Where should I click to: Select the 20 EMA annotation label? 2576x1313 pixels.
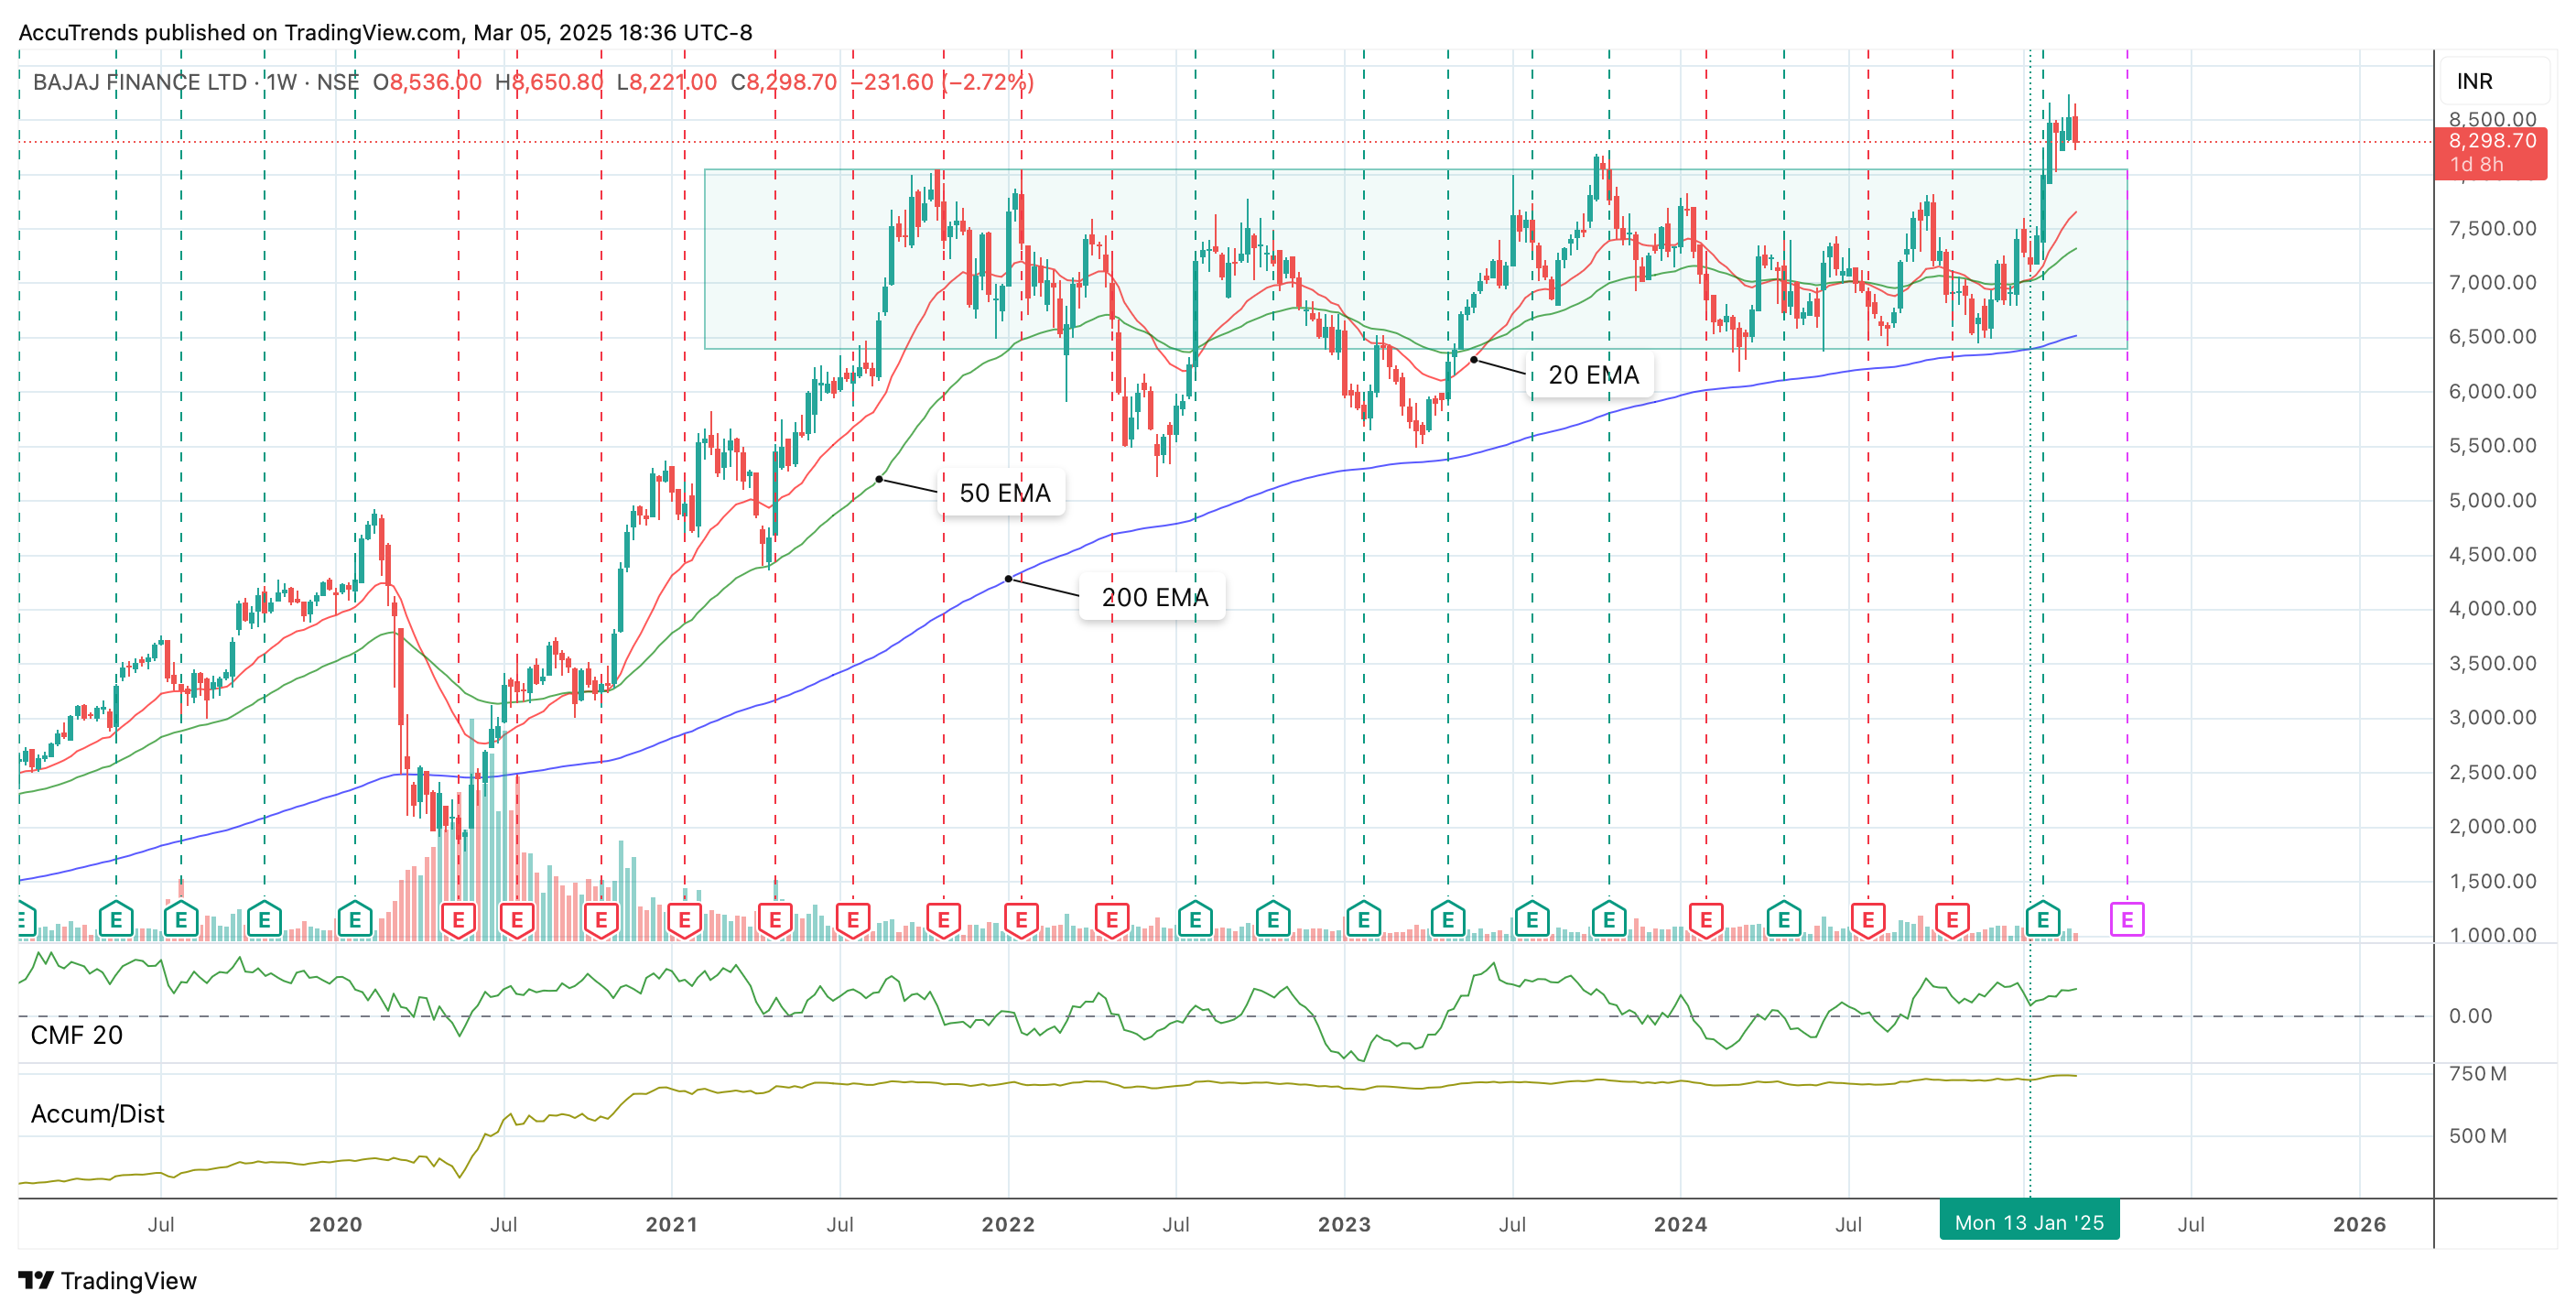click(x=1593, y=375)
